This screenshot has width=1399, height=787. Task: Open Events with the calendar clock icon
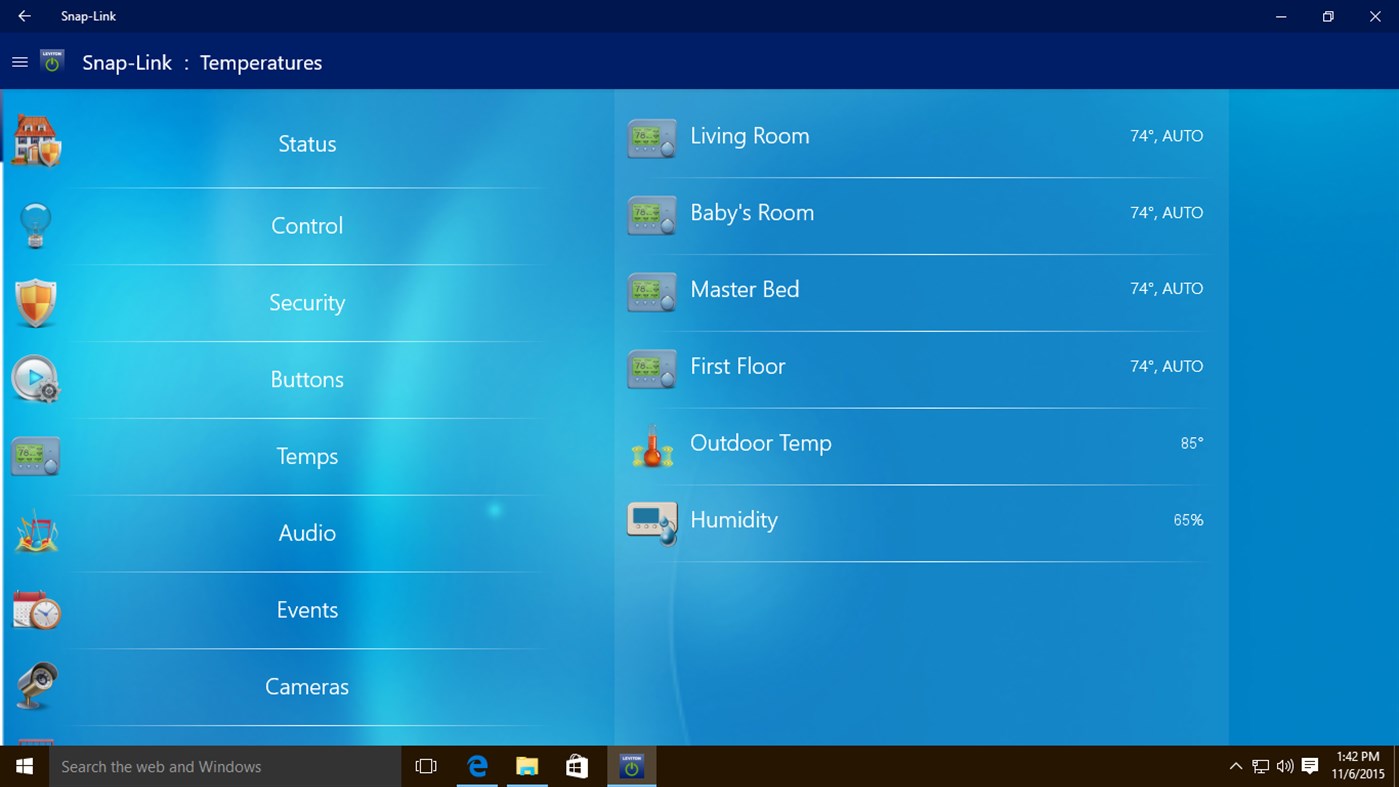(x=35, y=609)
